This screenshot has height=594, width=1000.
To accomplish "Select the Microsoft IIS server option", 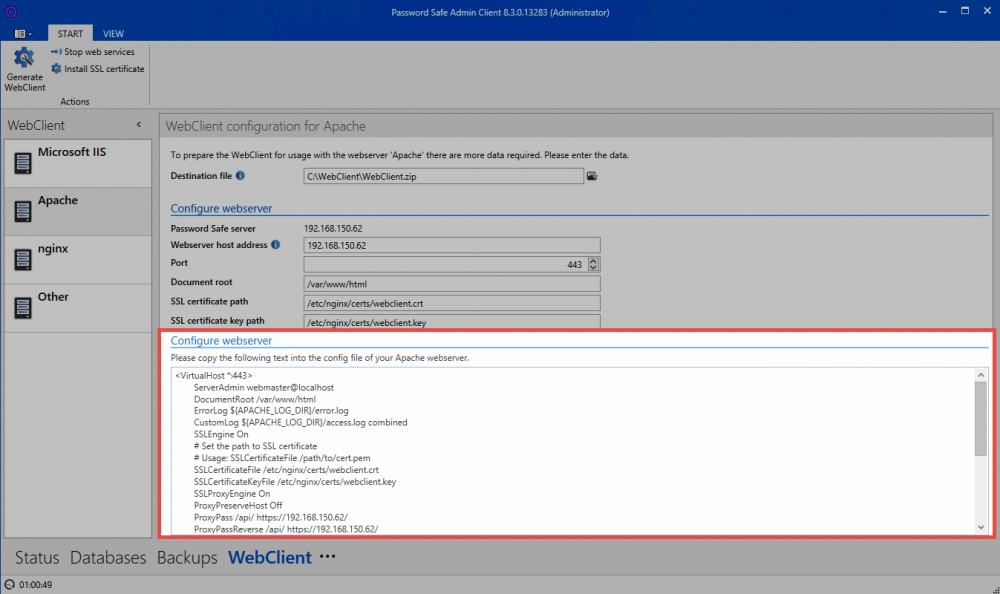I will [78, 163].
